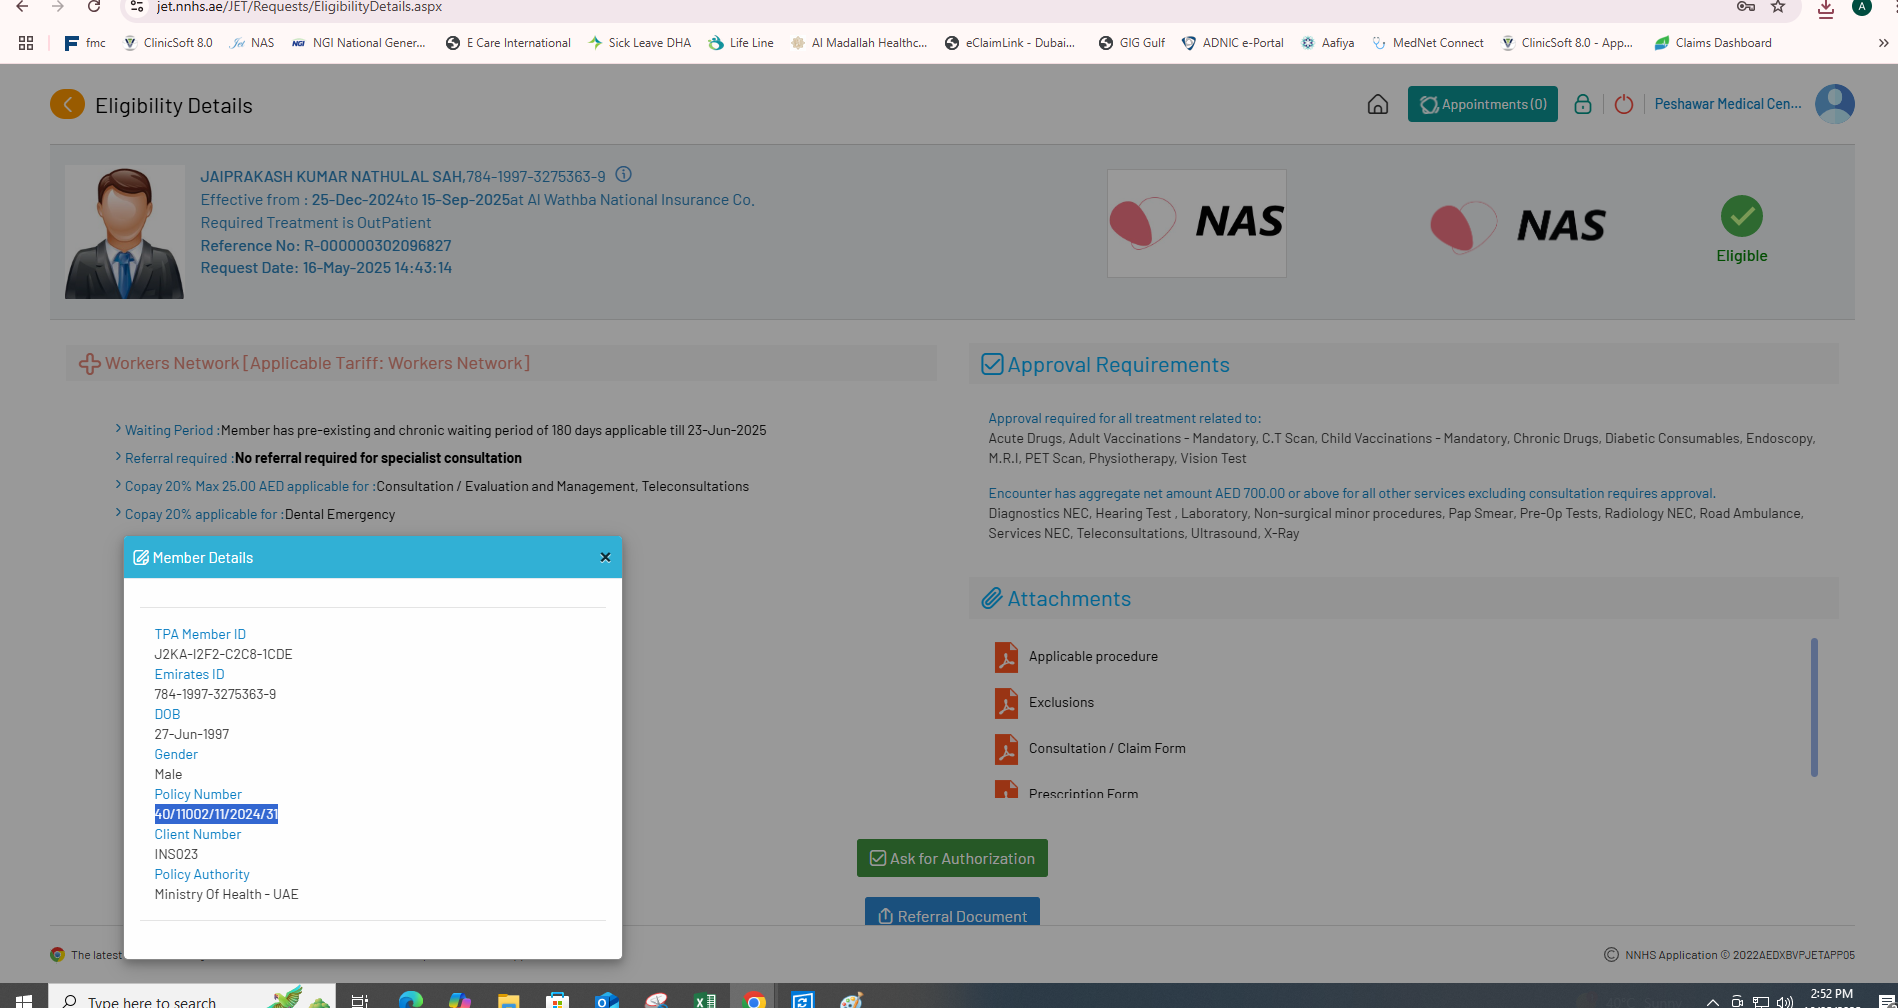Open Excel from the taskbar
The image size is (1898, 1008).
705,999
